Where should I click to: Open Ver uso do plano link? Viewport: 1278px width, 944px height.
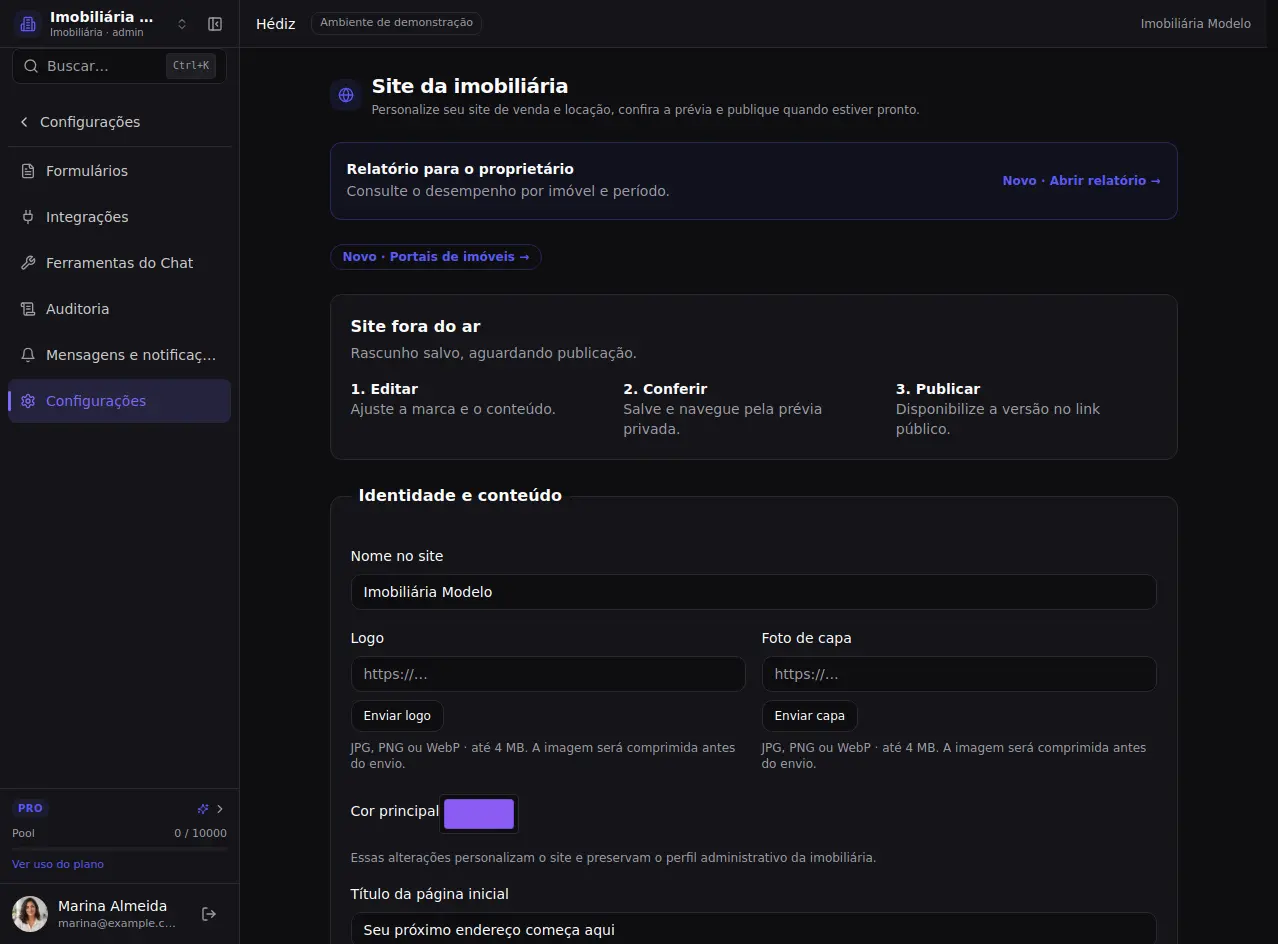58,864
